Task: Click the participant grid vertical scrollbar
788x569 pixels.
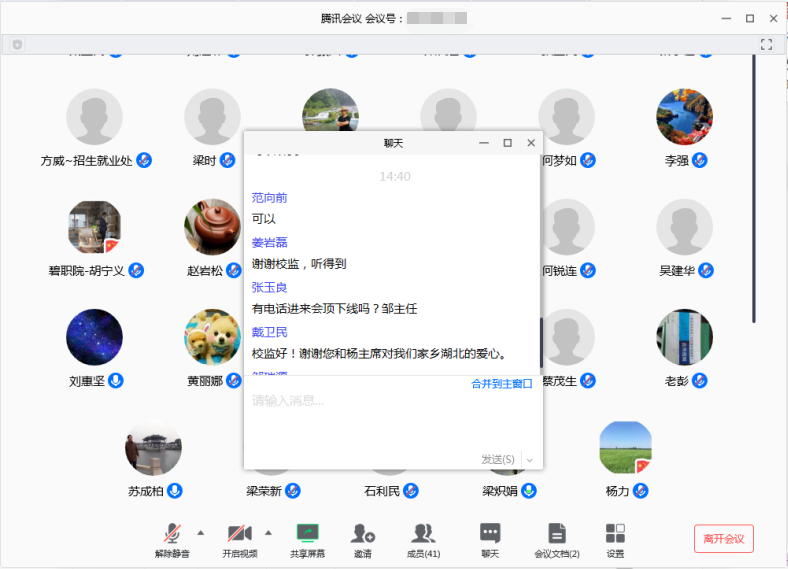Action: pyautogui.click(x=754, y=188)
